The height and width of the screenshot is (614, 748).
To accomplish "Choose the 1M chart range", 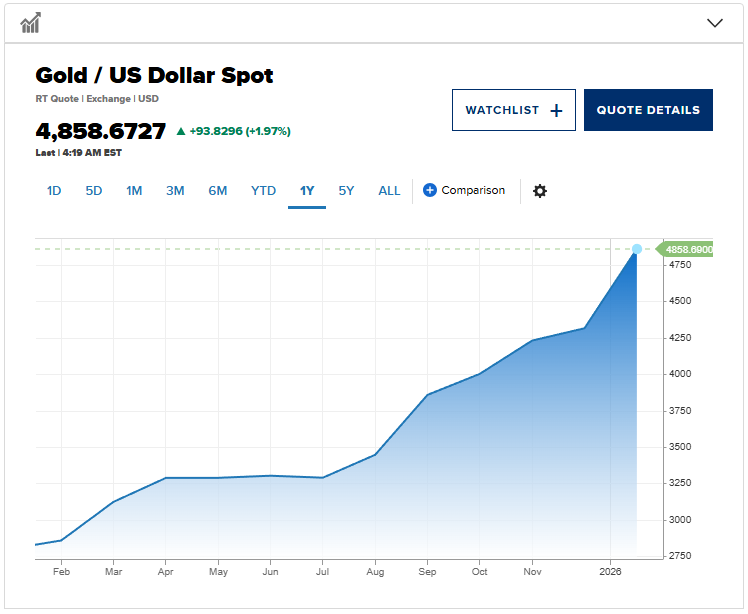I will point(134,191).
